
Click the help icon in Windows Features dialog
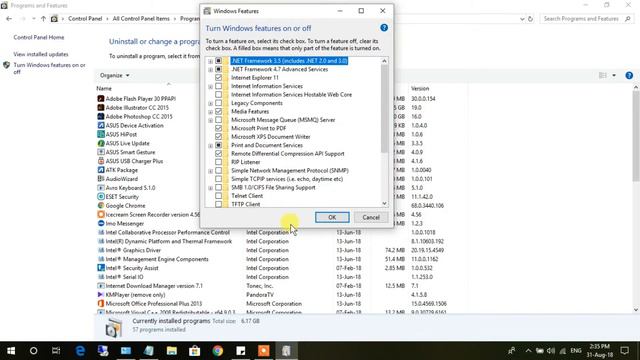point(384,28)
